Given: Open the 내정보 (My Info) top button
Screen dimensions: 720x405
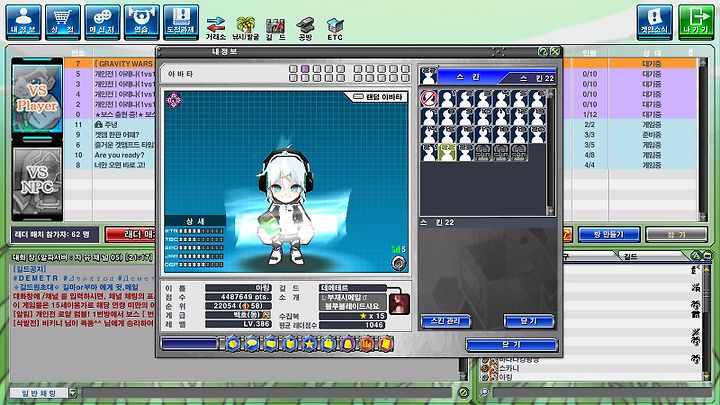Looking at the screenshot, I should [x=23, y=22].
